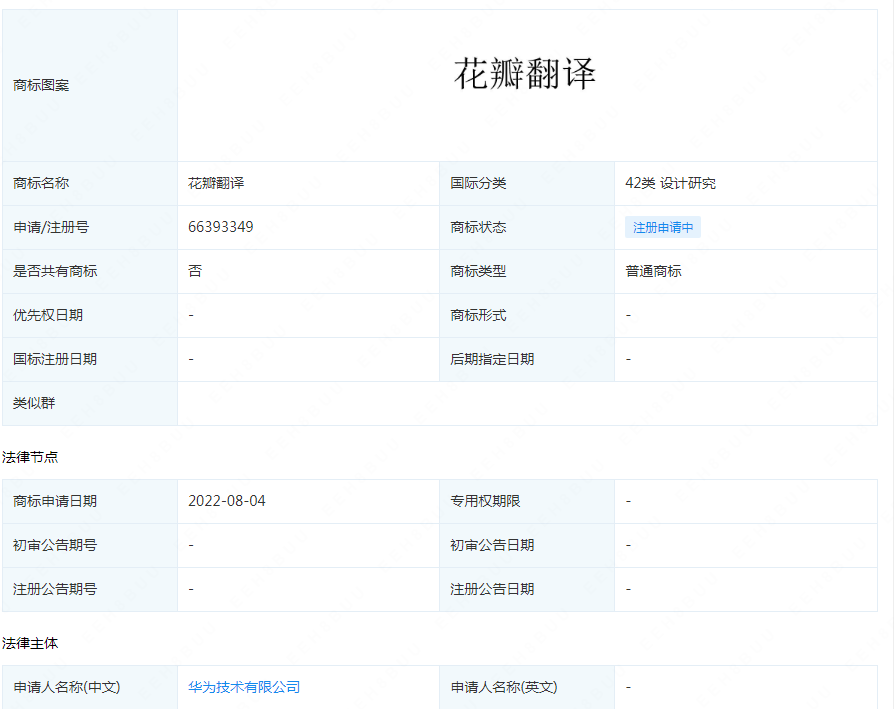The image size is (894, 709).
Task: Click the 商标状态 field label
Action: [478, 227]
